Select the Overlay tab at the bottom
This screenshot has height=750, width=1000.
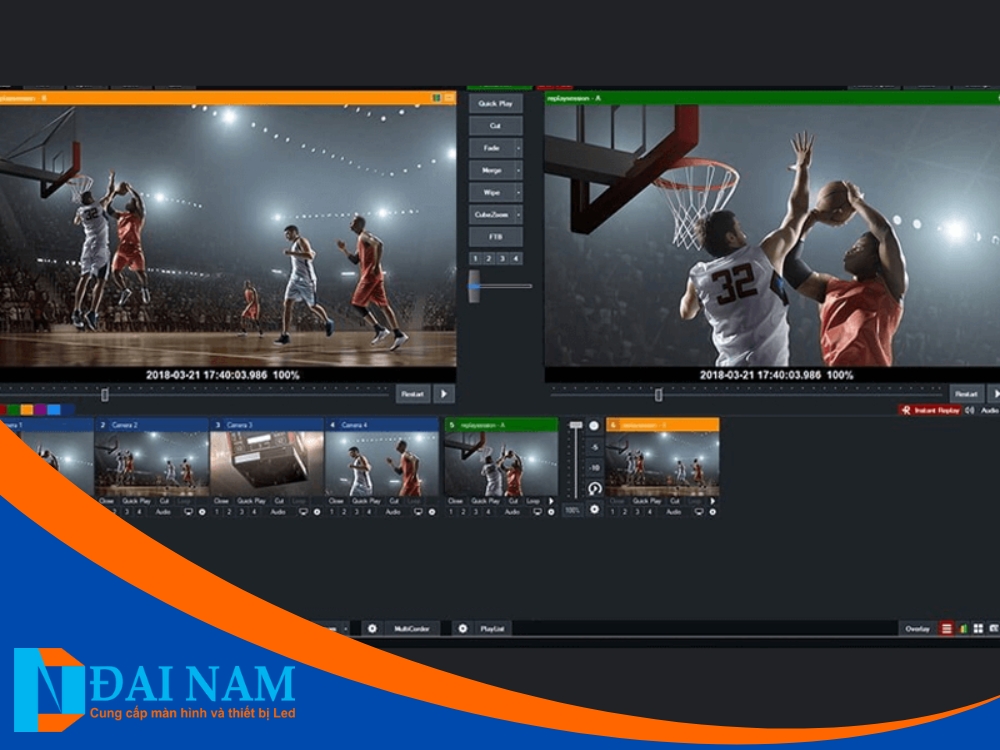[917, 628]
